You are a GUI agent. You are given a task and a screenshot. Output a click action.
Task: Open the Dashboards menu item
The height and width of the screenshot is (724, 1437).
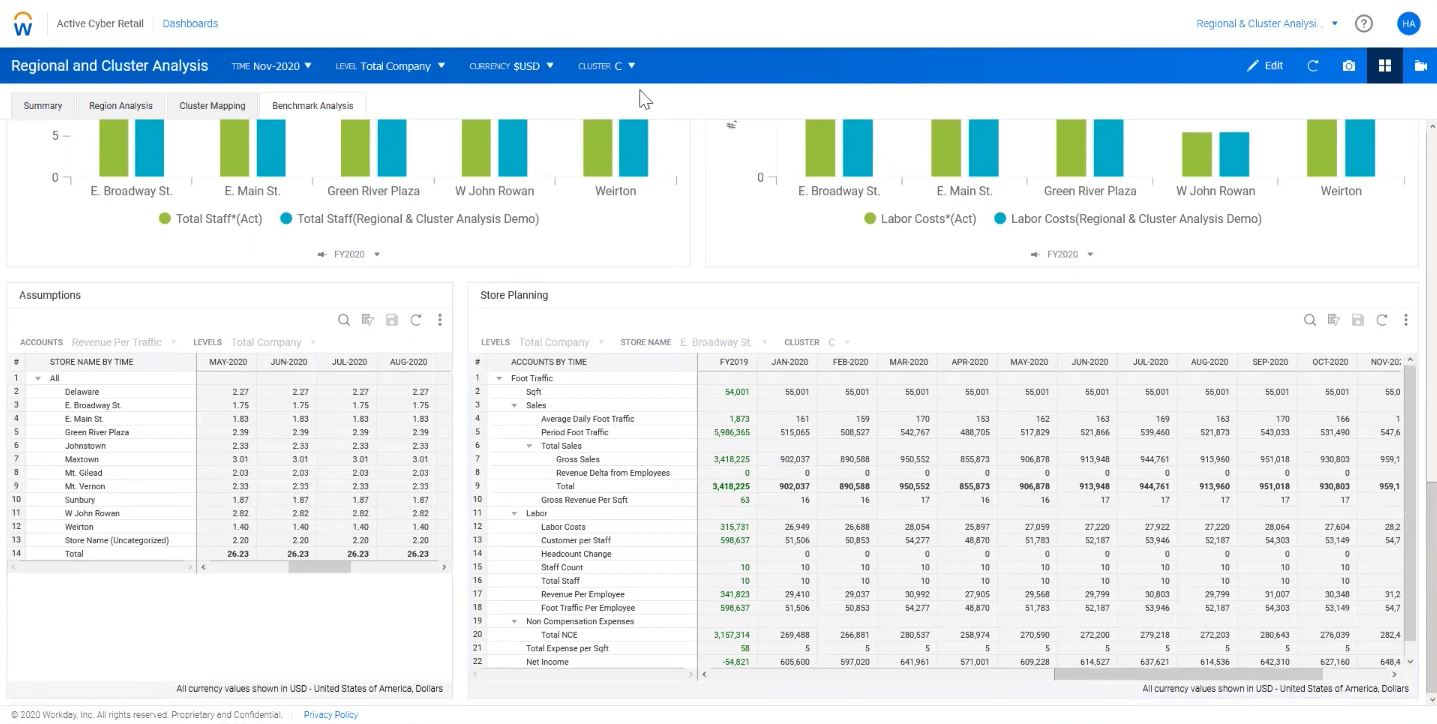[x=189, y=22]
